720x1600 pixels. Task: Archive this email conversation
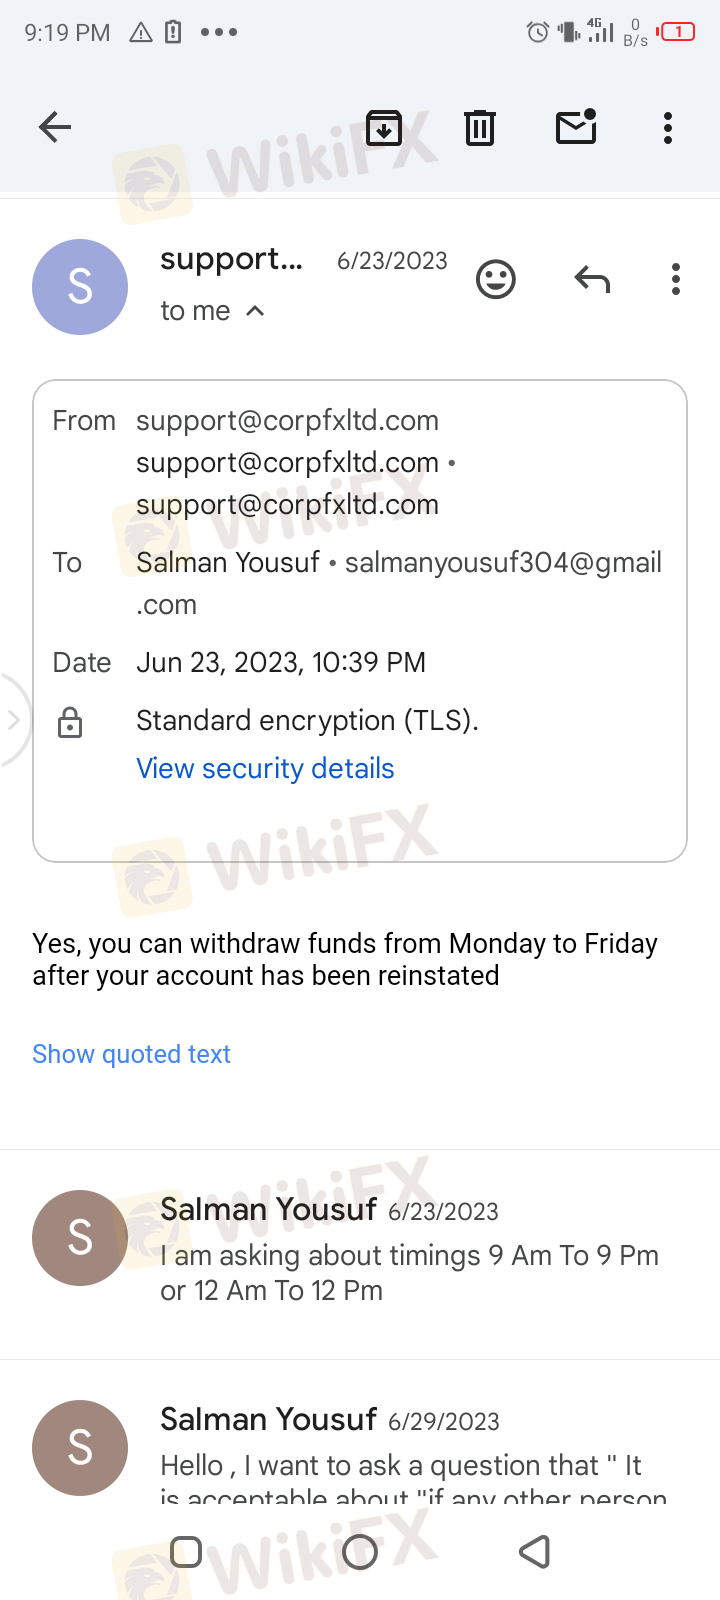(x=384, y=127)
